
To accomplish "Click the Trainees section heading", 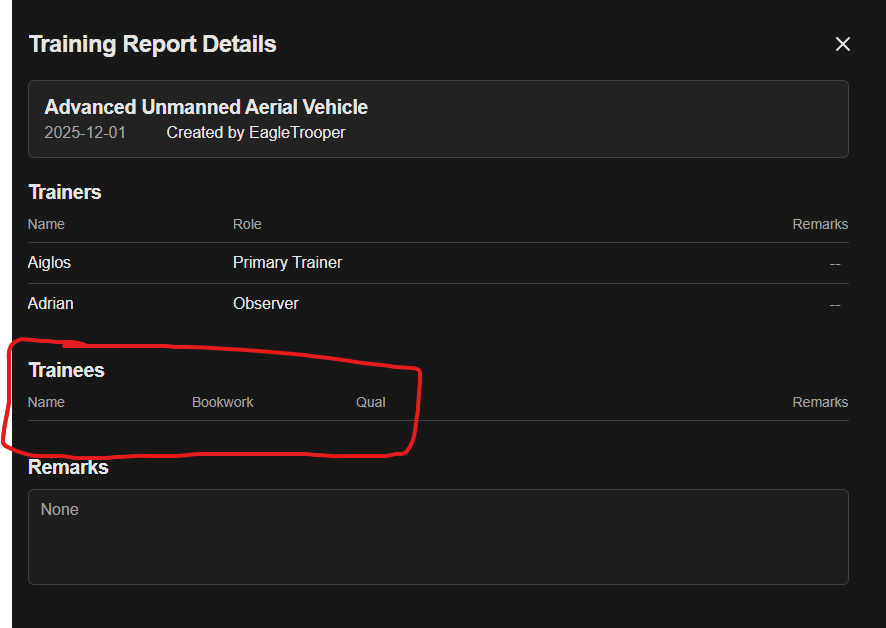I will 66,370.
